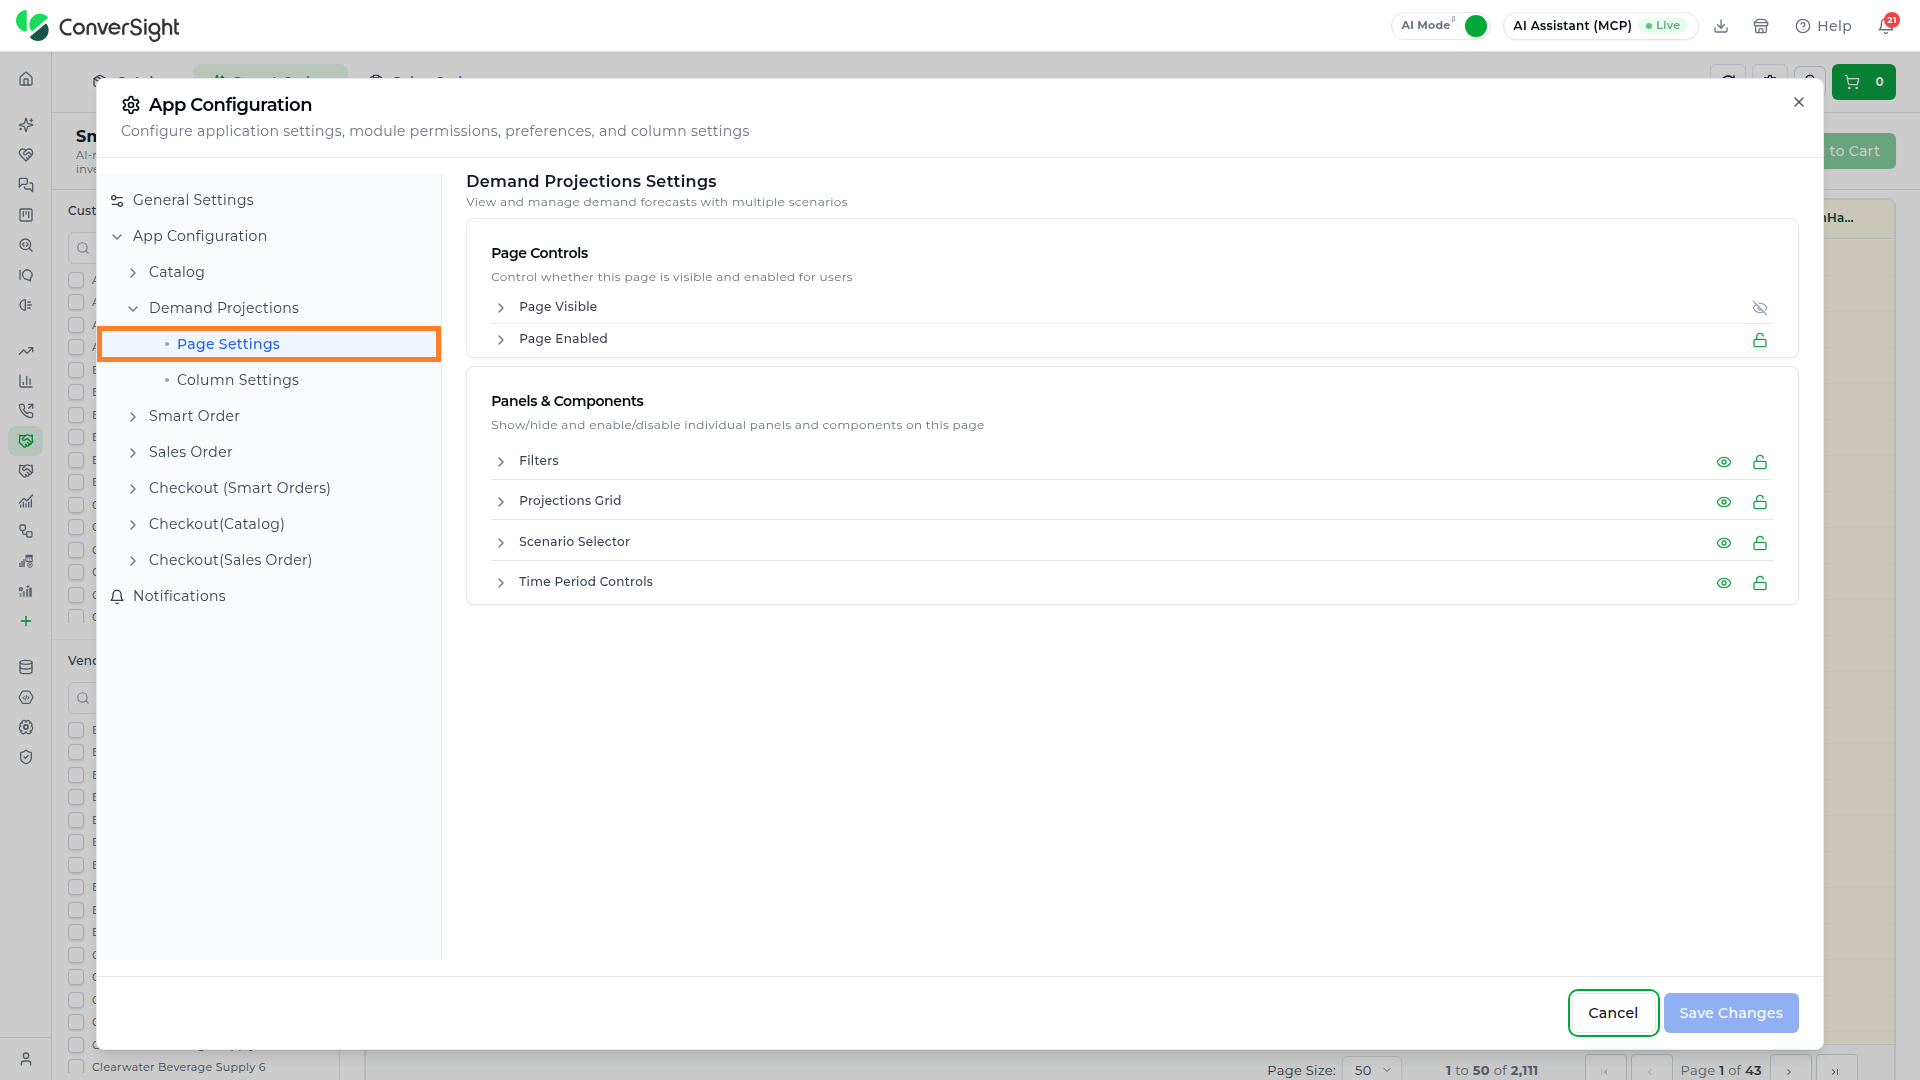
Task: Expand the Catalog tree node
Action: pyautogui.click(x=133, y=273)
